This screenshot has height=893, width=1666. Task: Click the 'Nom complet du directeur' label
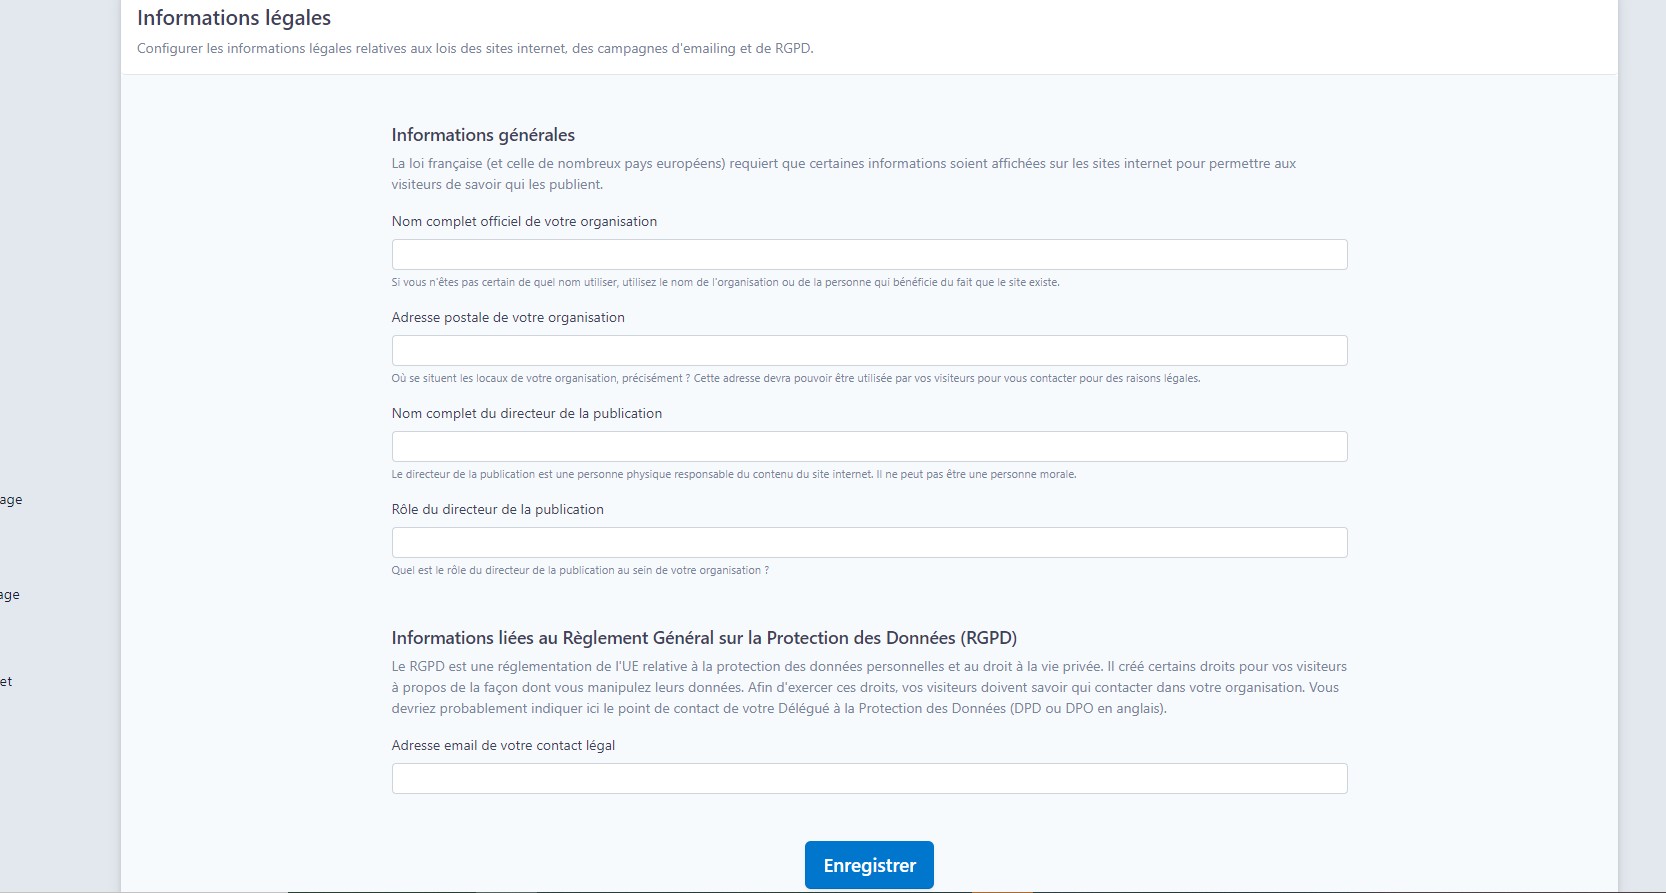(x=527, y=413)
